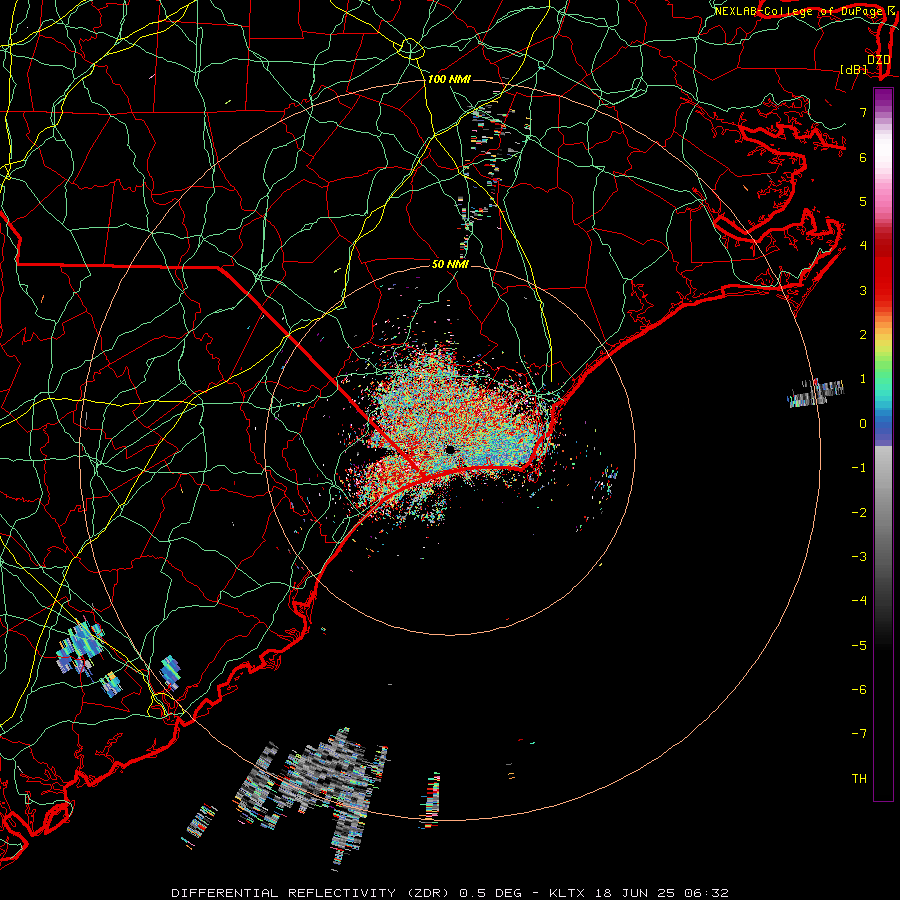The height and width of the screenshot is (900, 900).
Task: Click the 5 value on the color scale
Action: [863, 201]
